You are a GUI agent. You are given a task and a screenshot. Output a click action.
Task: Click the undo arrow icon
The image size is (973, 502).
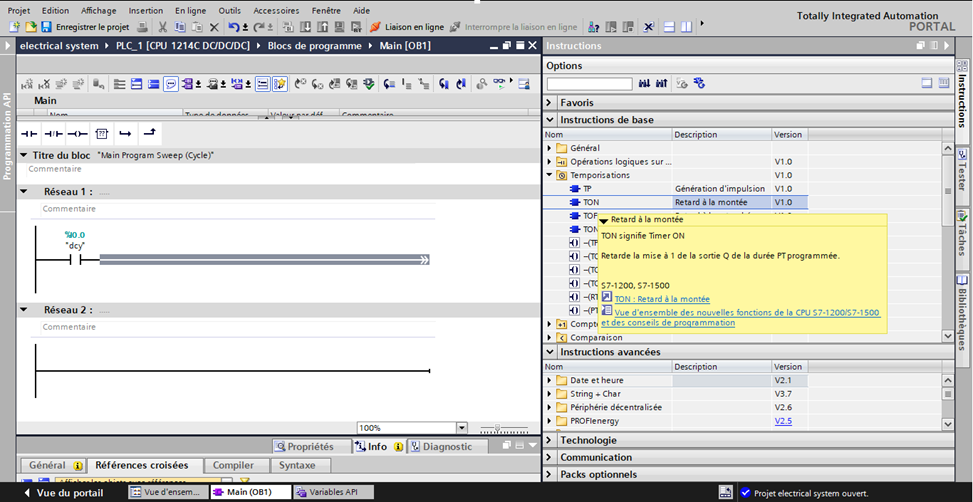pos(233,27)
